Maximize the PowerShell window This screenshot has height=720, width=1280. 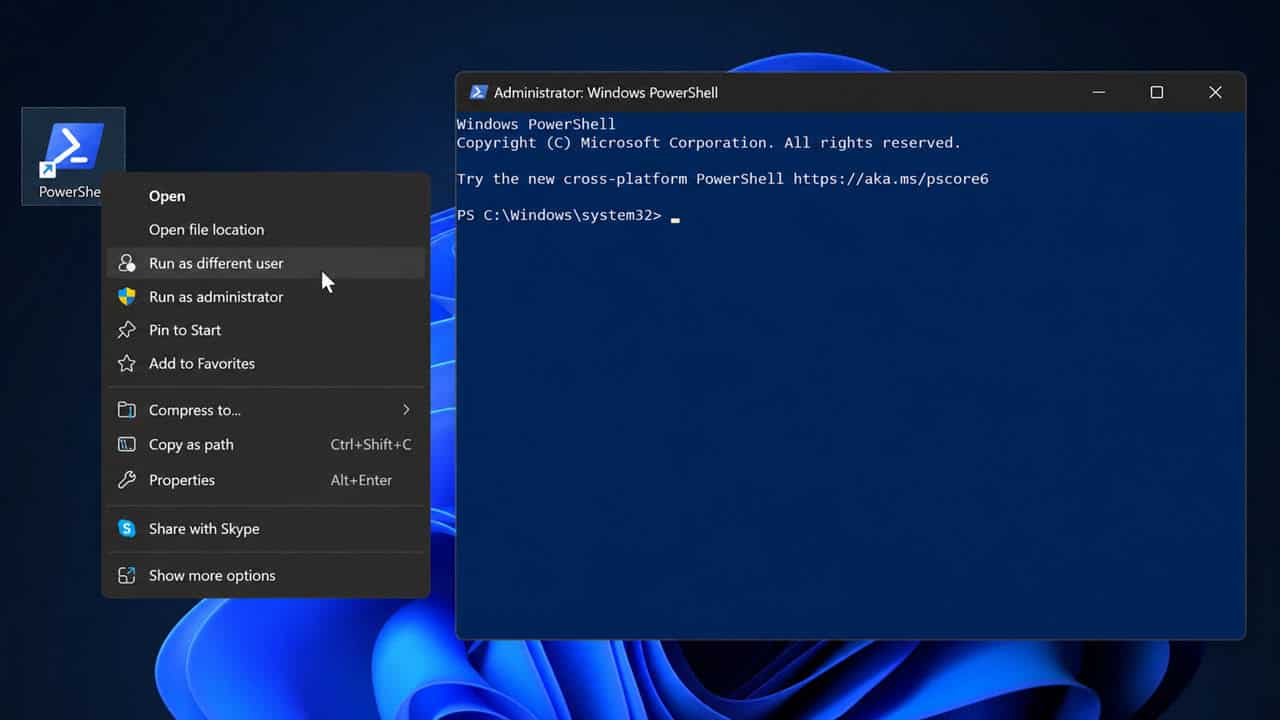point(1157,92)
